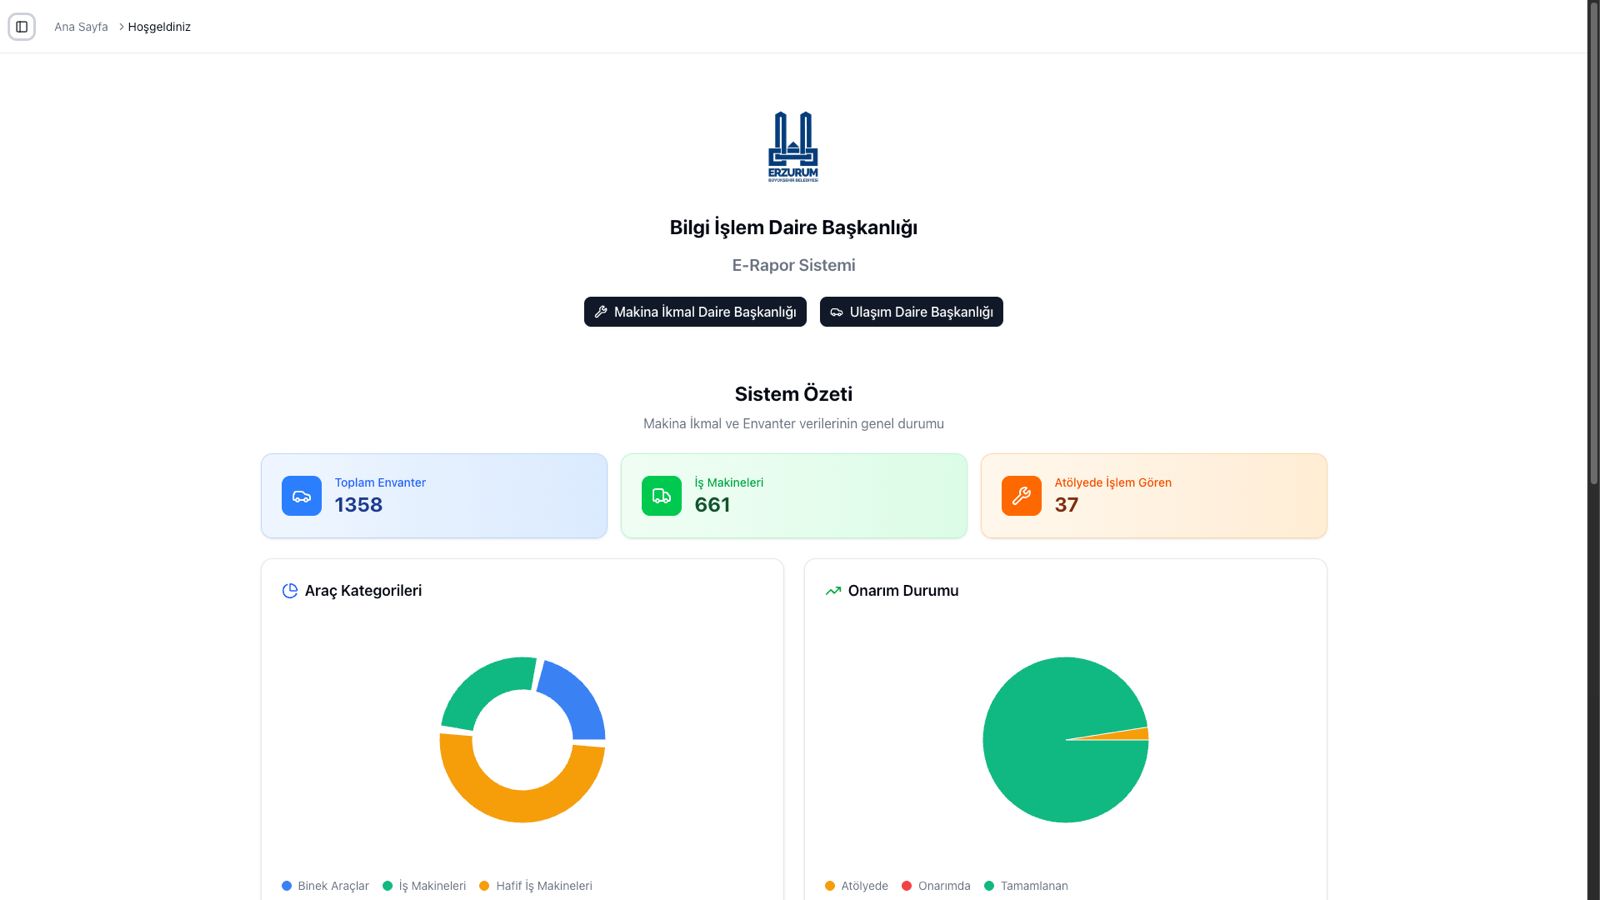The image size is (1600, 900).
Task: Click the blue car icon in Toplam Envanter
Action: tap(301, 496)
